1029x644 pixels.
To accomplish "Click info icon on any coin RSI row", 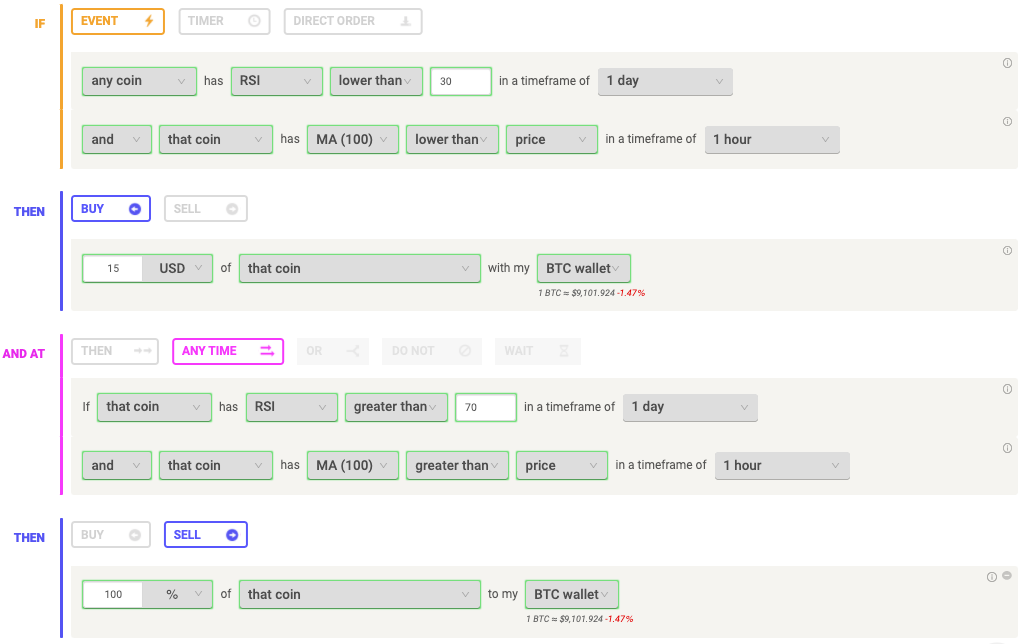I will coord(1007,63).
